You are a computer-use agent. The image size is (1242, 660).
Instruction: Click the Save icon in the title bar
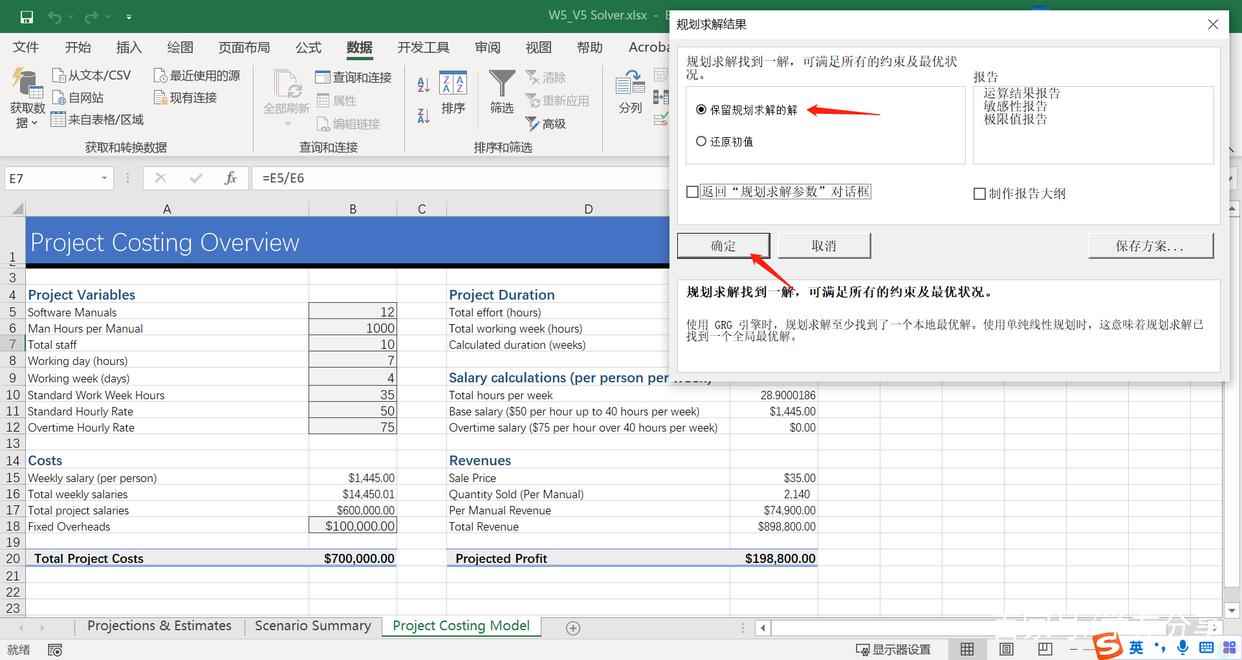26,17
